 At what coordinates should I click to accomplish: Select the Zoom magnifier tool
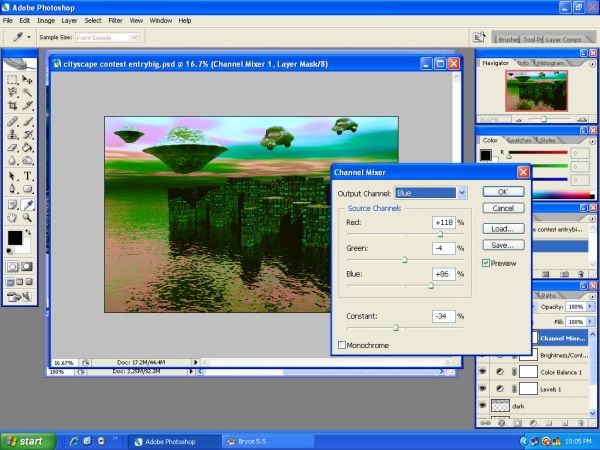coord(27,218)
